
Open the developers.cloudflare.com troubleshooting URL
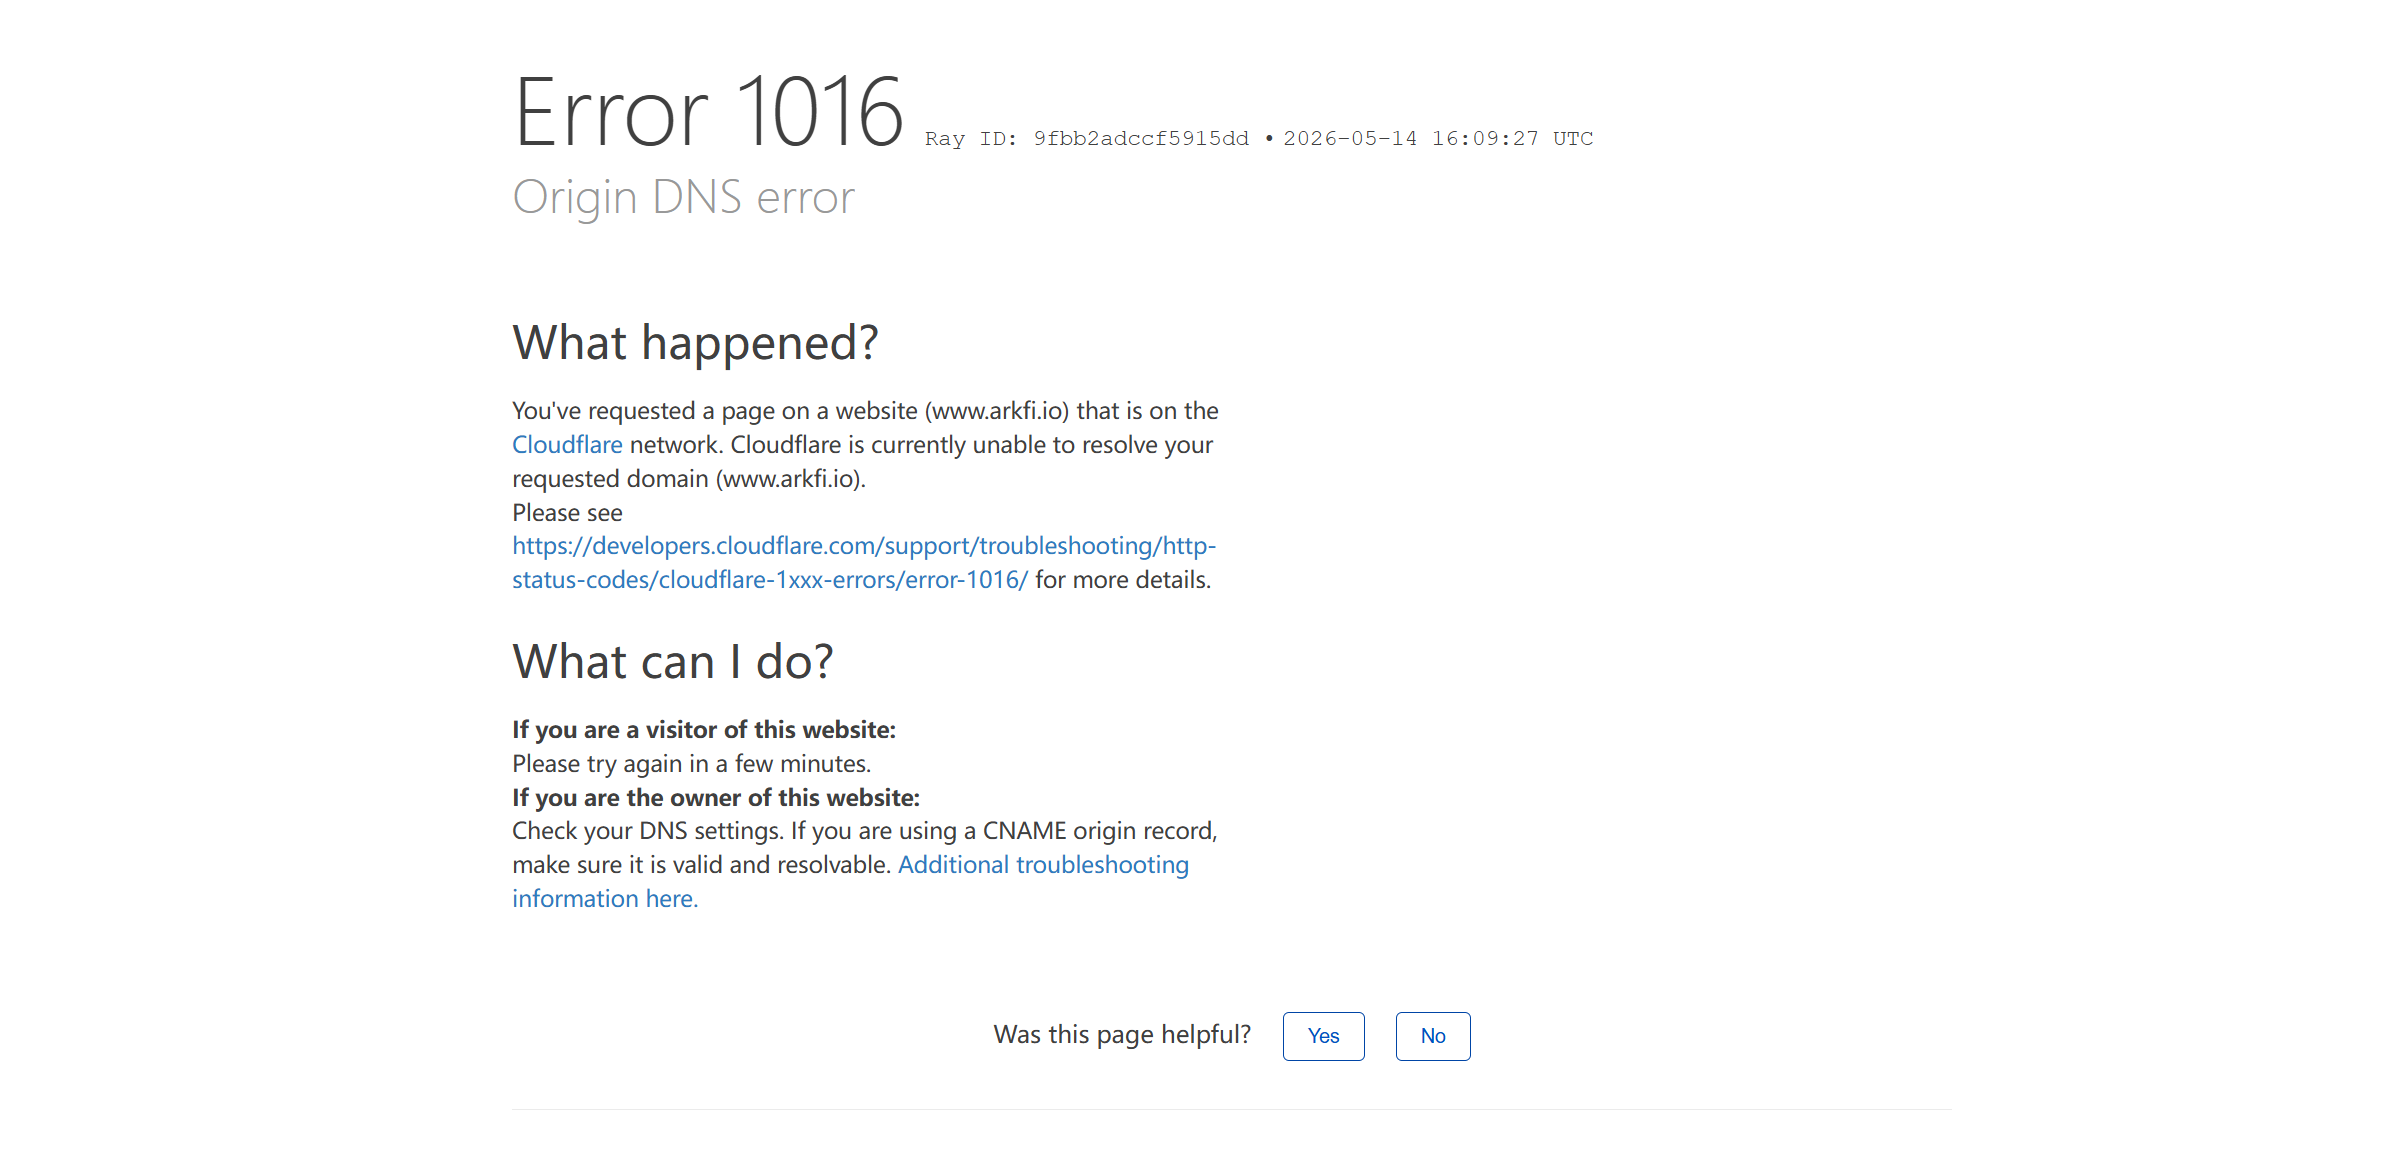click(x=864, y=562)
